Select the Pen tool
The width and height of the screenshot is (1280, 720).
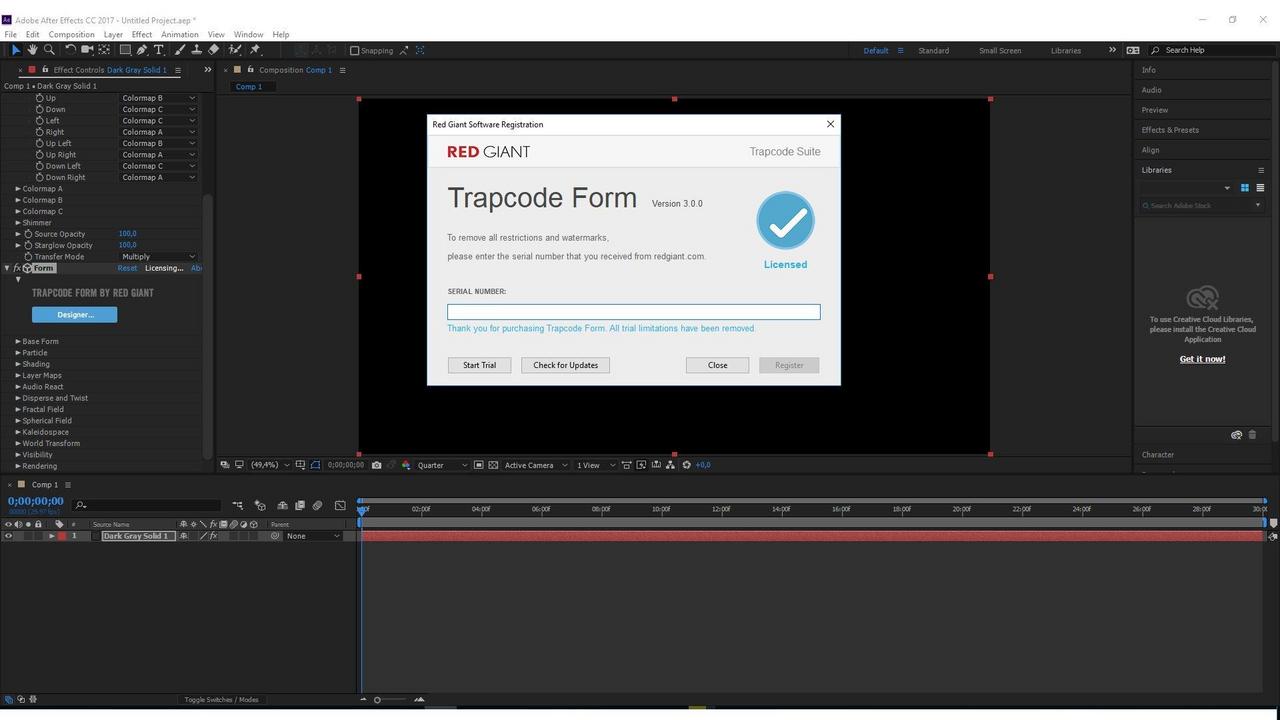point(142,50)
